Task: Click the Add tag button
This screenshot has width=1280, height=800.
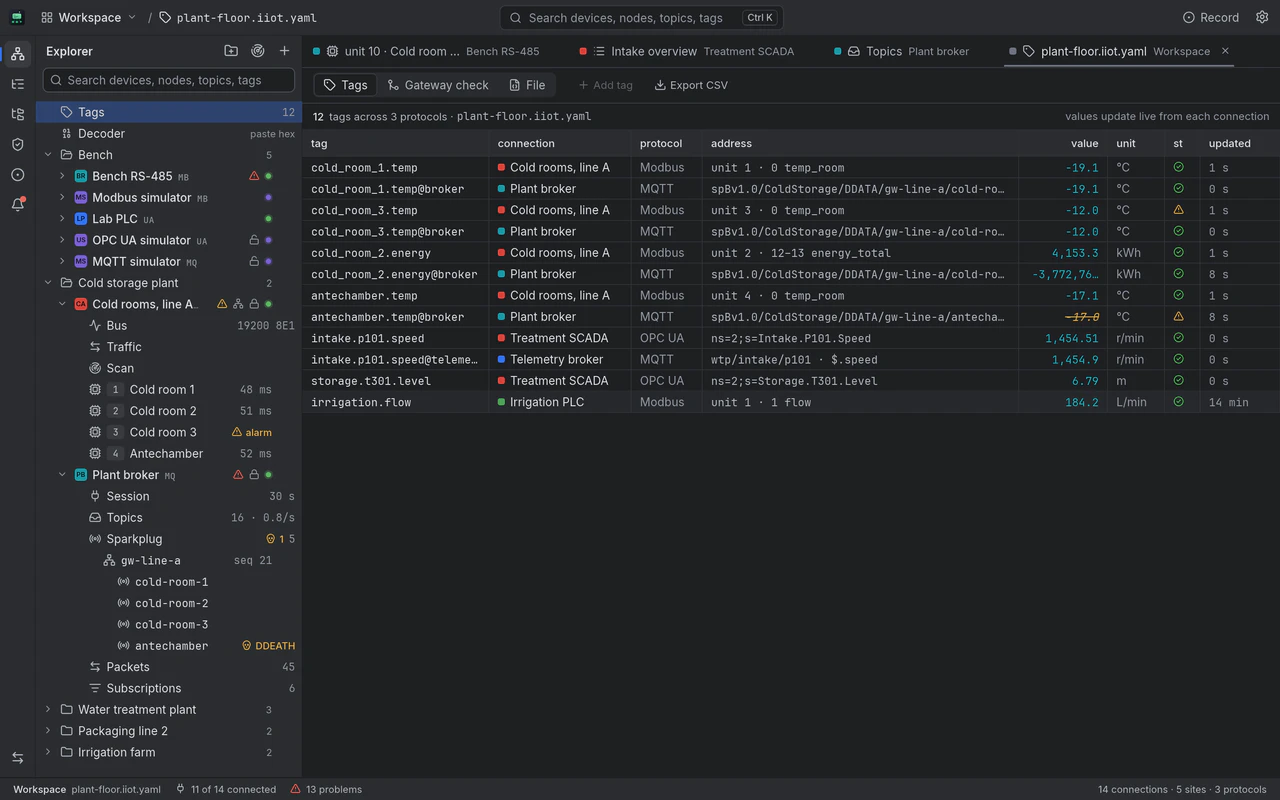Action: [x=604, y=85]
